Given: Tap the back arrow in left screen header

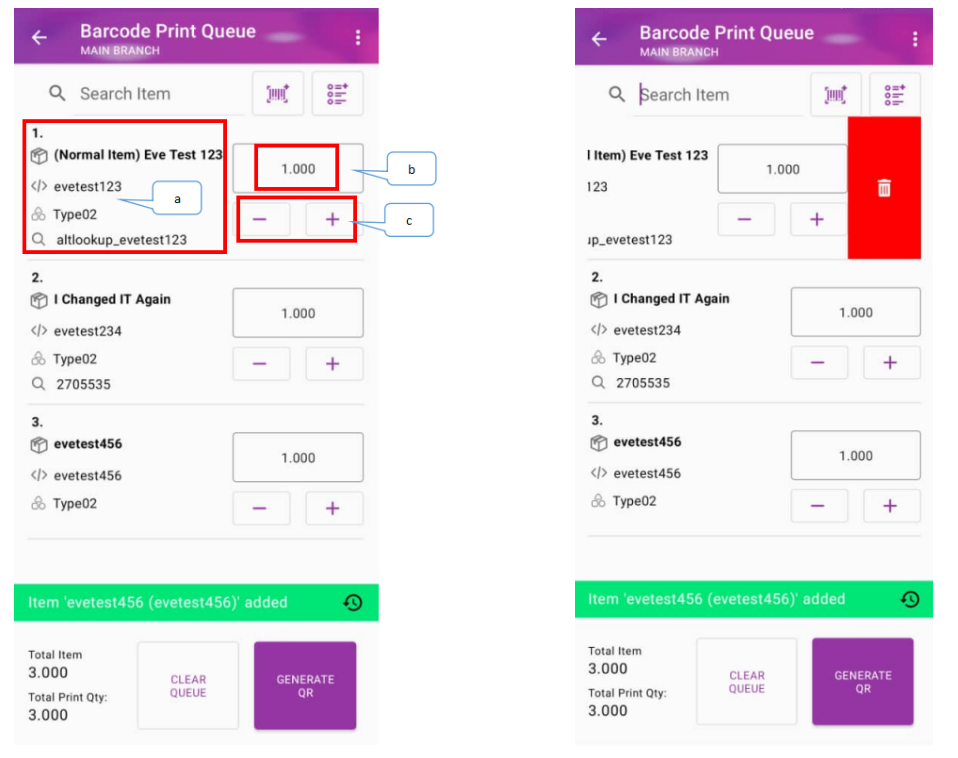Looking at the screenshot, I should (39, 38).
